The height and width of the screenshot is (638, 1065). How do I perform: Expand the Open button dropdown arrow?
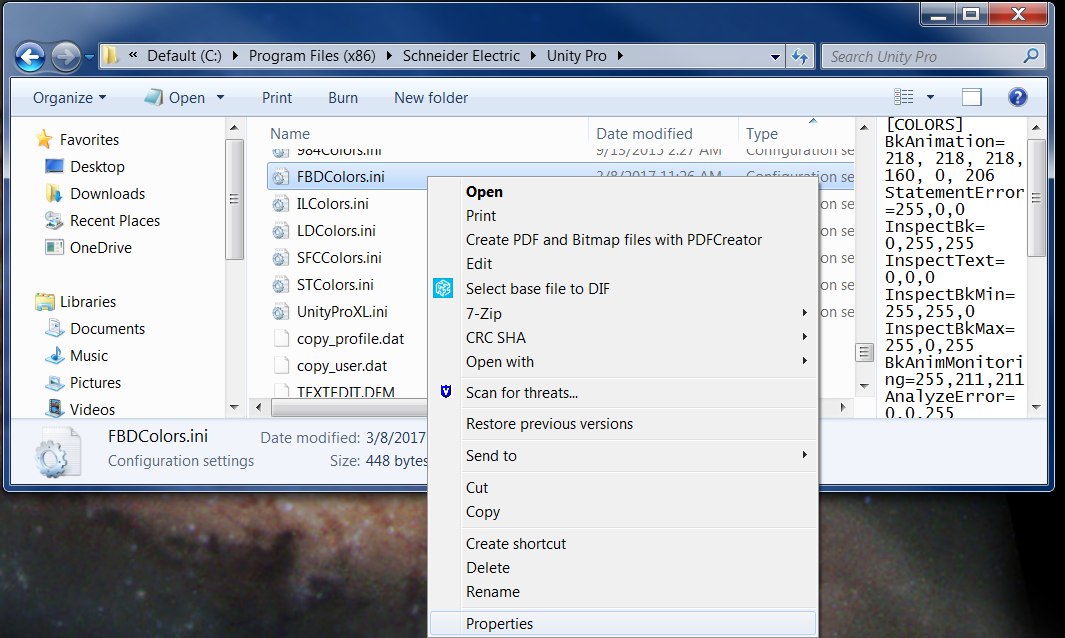(220, 98)
